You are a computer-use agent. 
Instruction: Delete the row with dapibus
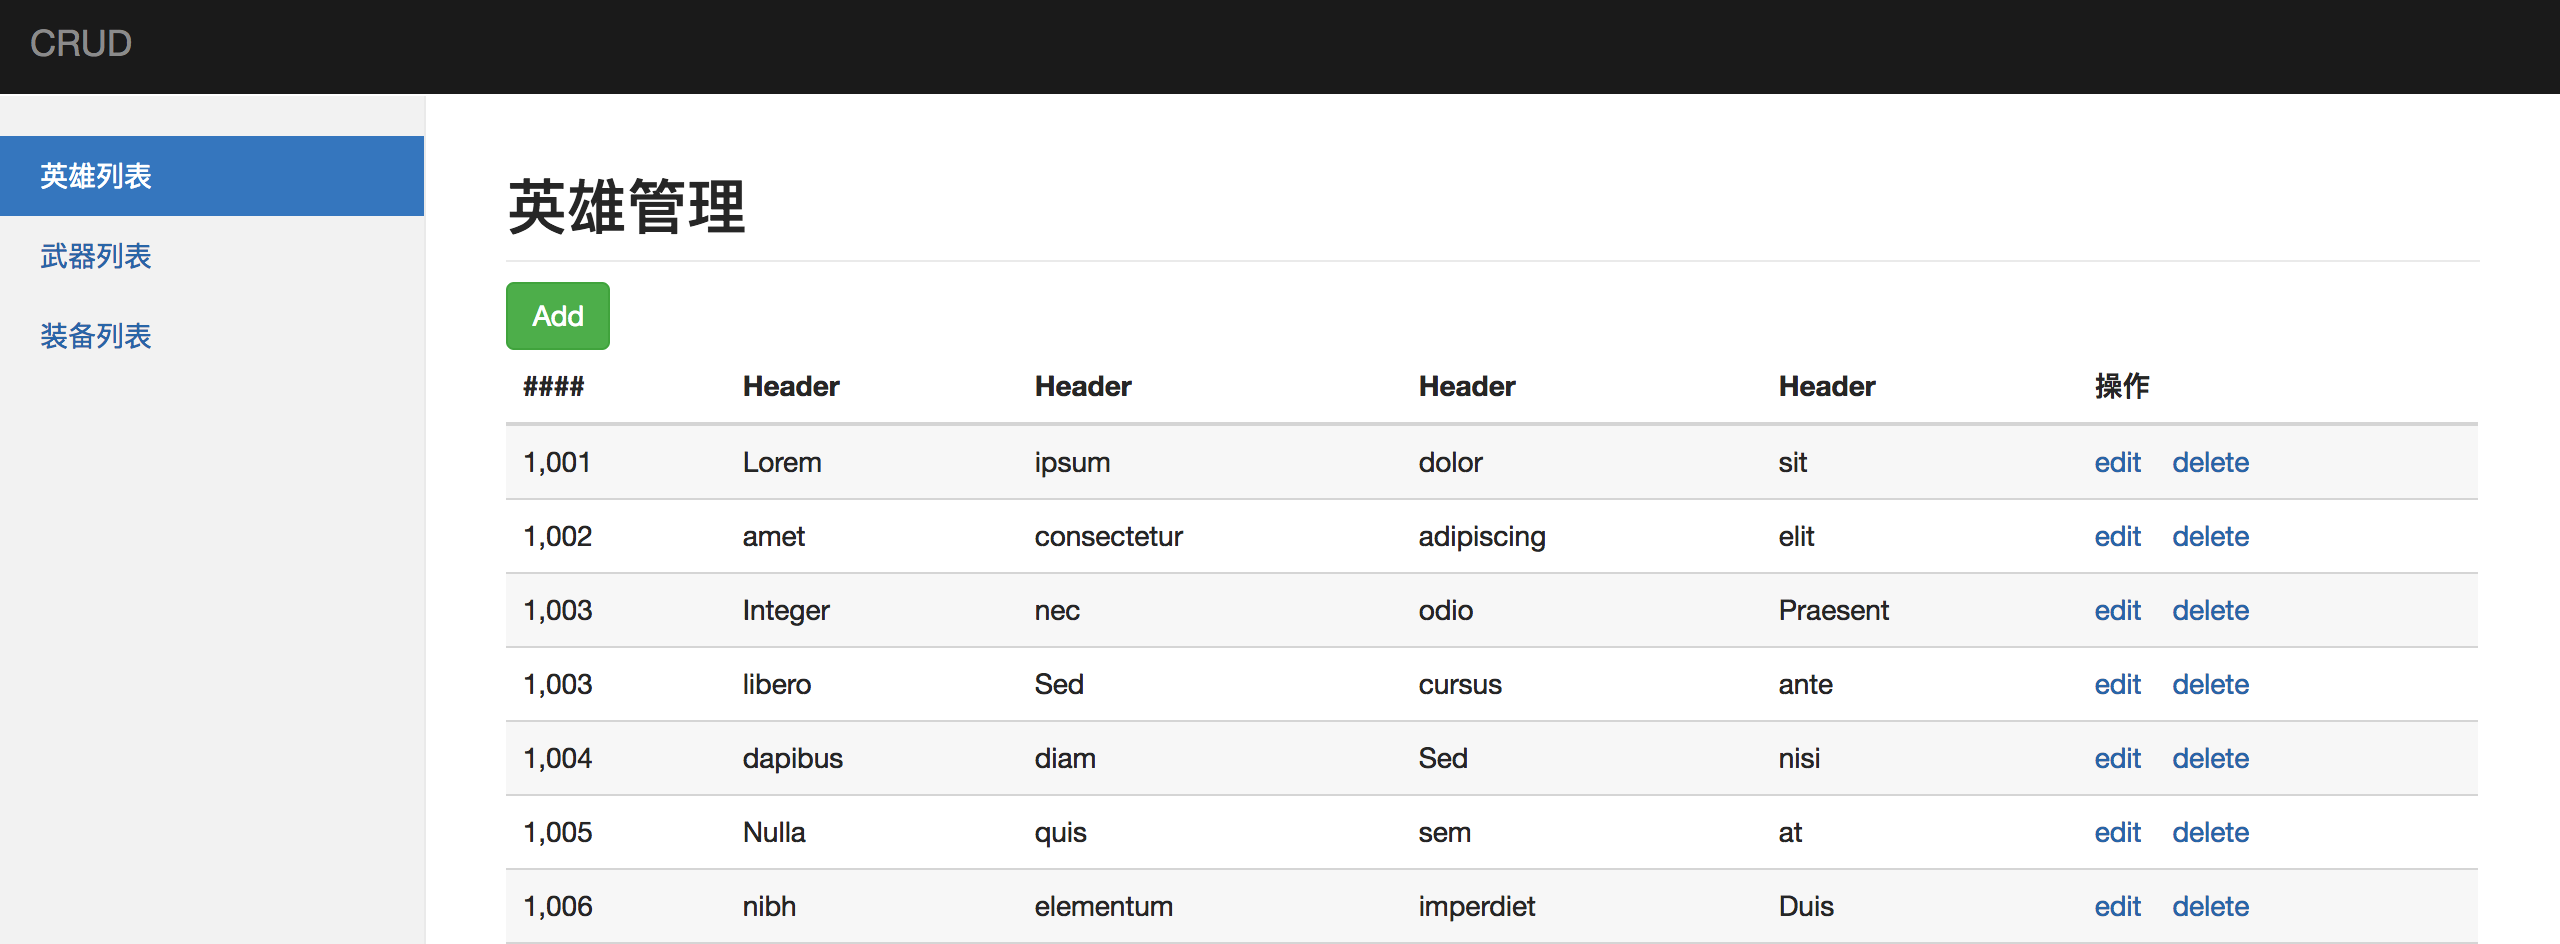pos(2210,758)
